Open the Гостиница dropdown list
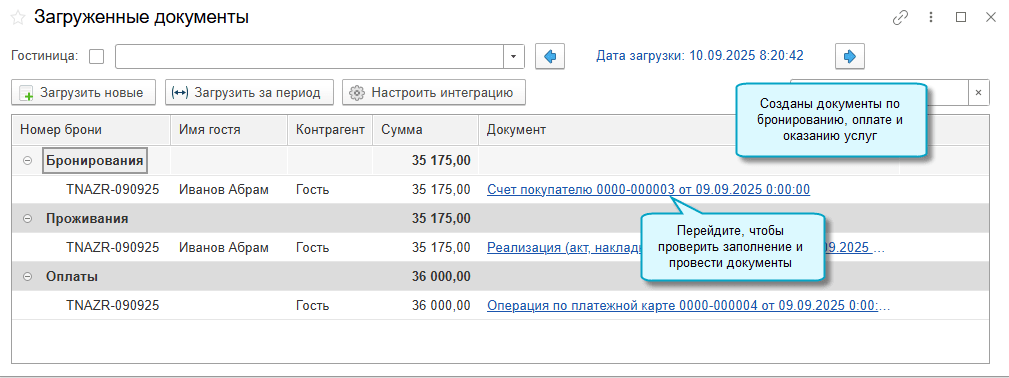Screen dimensions: 1009x378 click(513, 57)
